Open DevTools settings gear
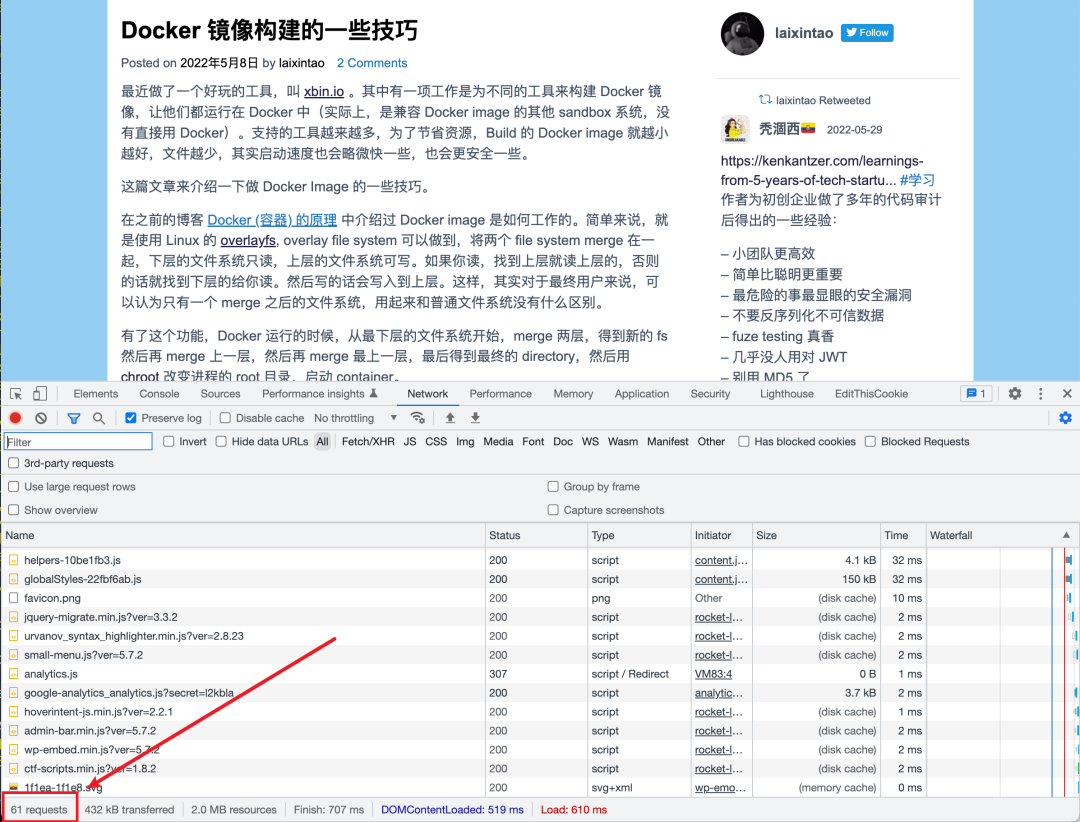Screen dimensions: 1080x822 click(x=1015, y=393)
